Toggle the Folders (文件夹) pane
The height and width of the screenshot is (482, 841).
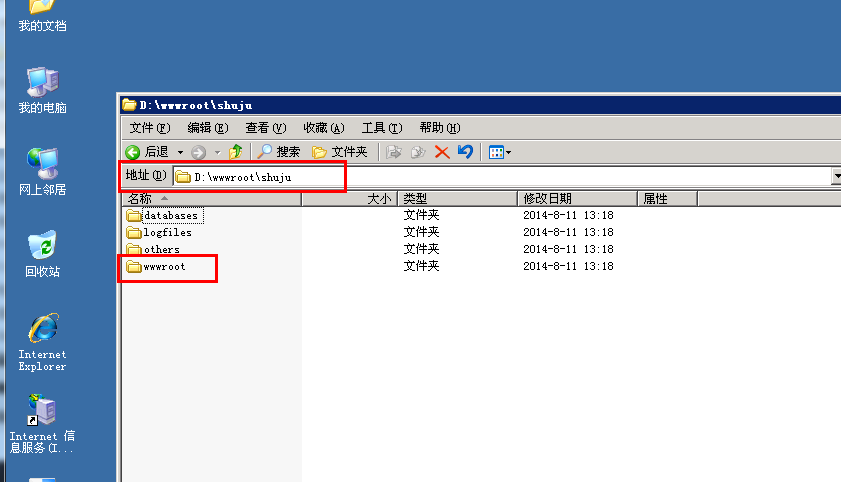click(x=340, y=152)
